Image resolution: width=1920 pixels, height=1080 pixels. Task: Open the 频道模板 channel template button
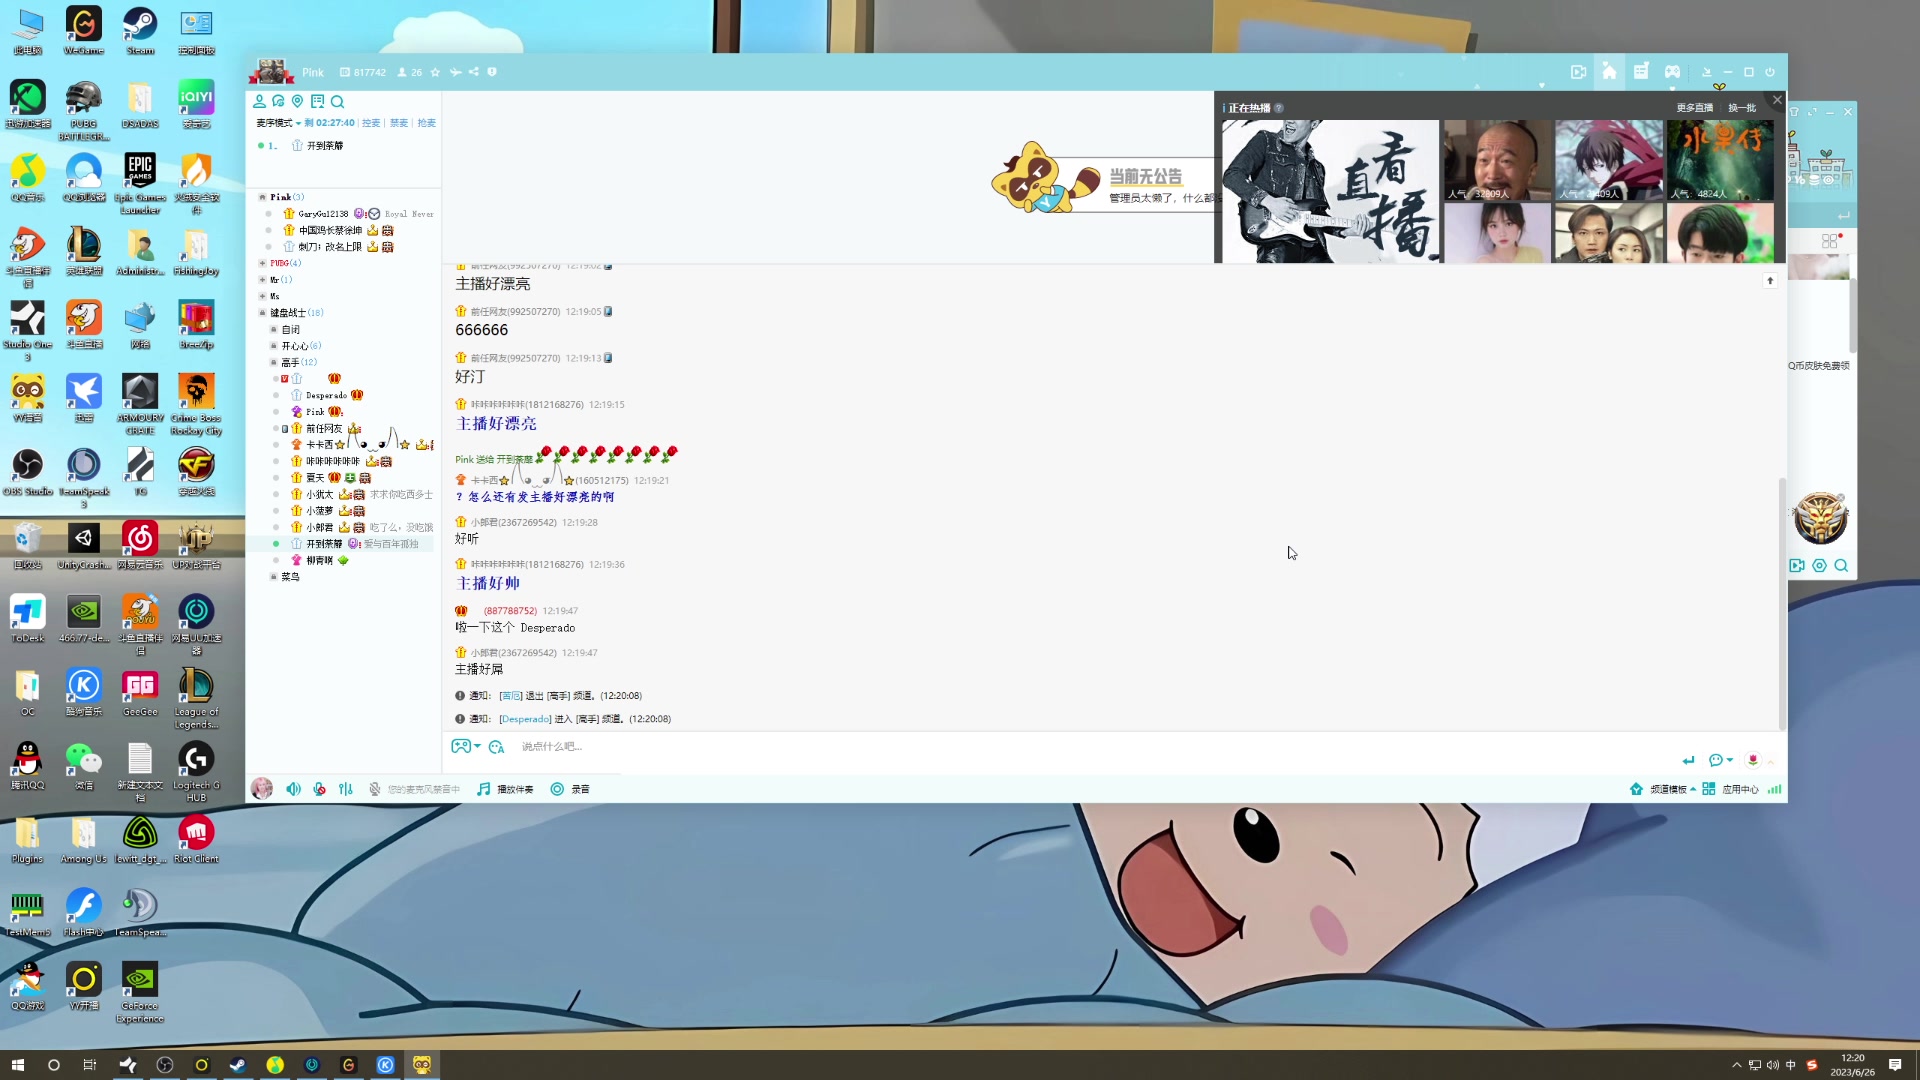[x=1662, y=789]
